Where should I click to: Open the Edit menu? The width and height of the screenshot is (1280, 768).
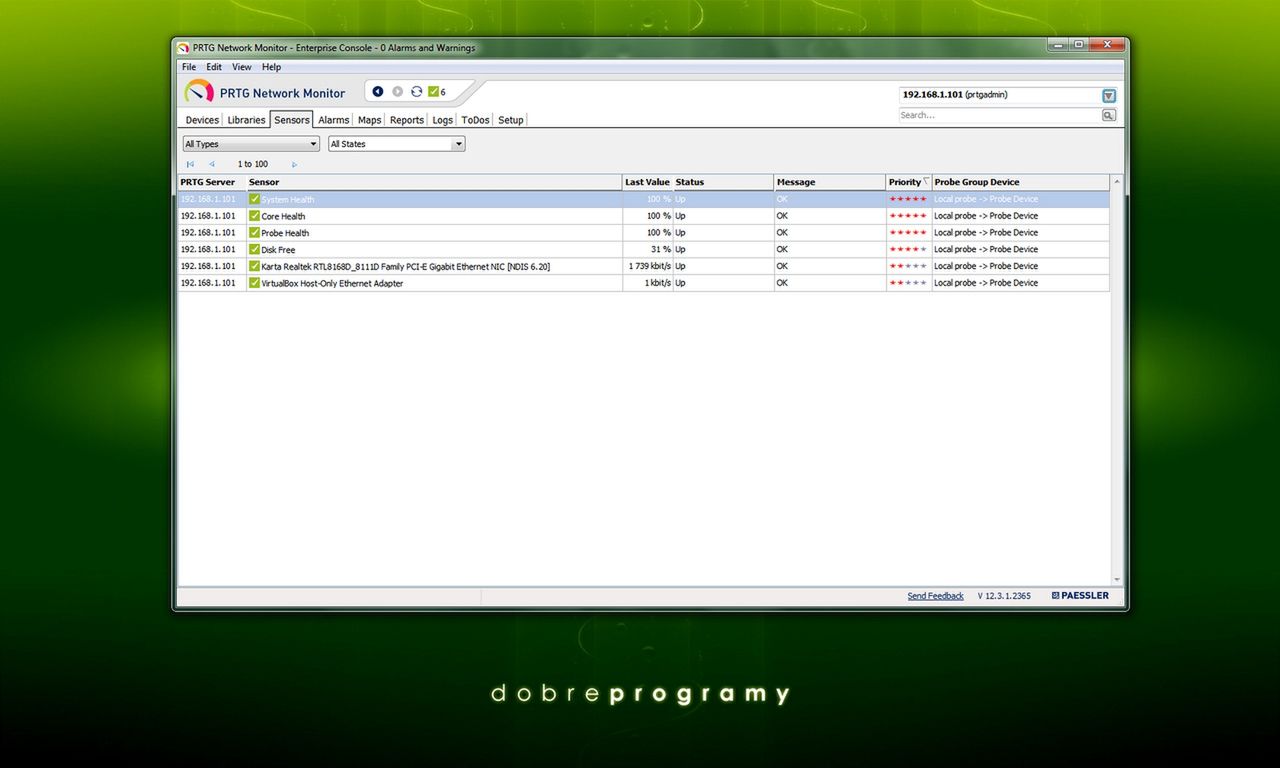[x=214, y=67]
